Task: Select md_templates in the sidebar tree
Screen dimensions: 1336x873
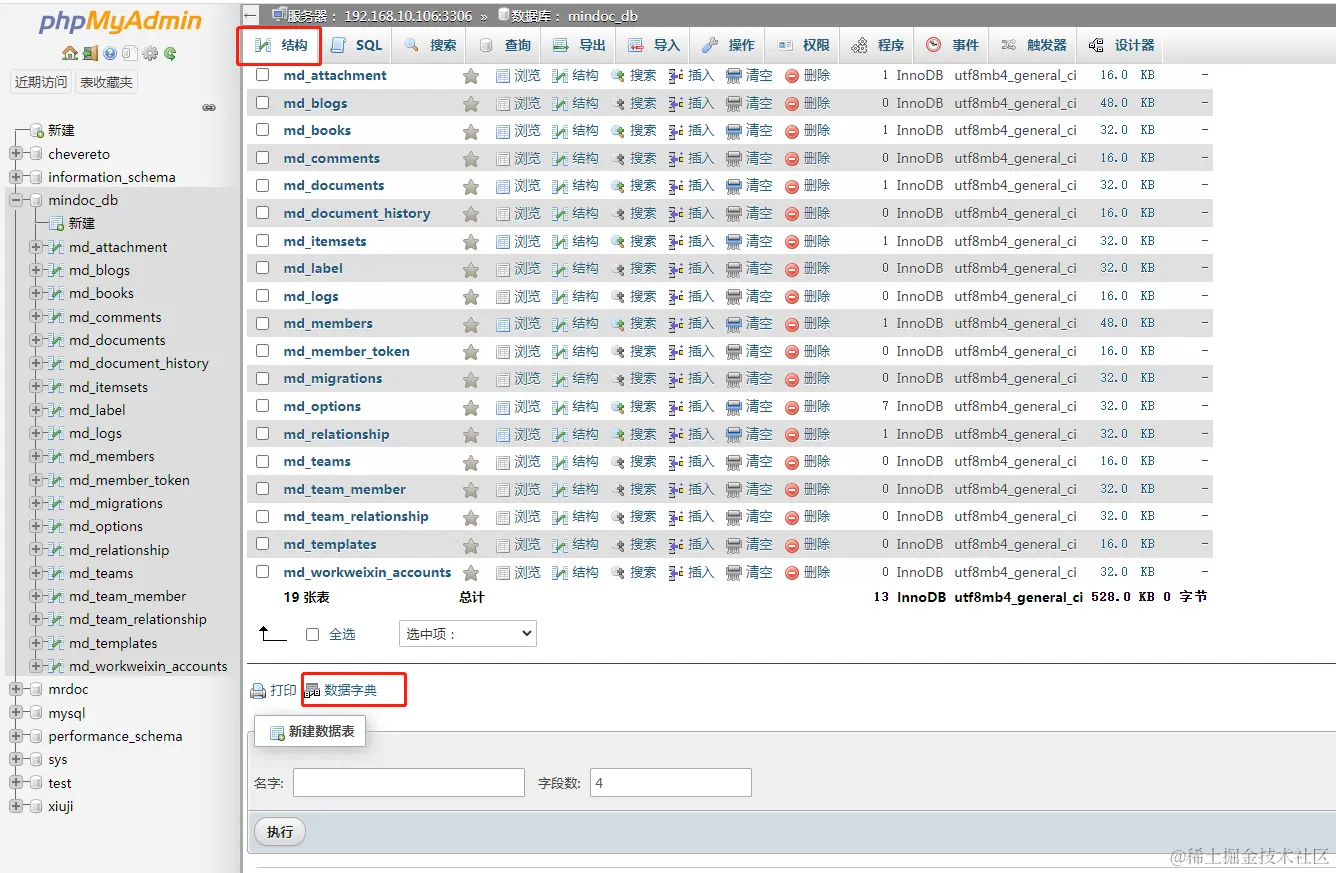Action: pos(113,643)
